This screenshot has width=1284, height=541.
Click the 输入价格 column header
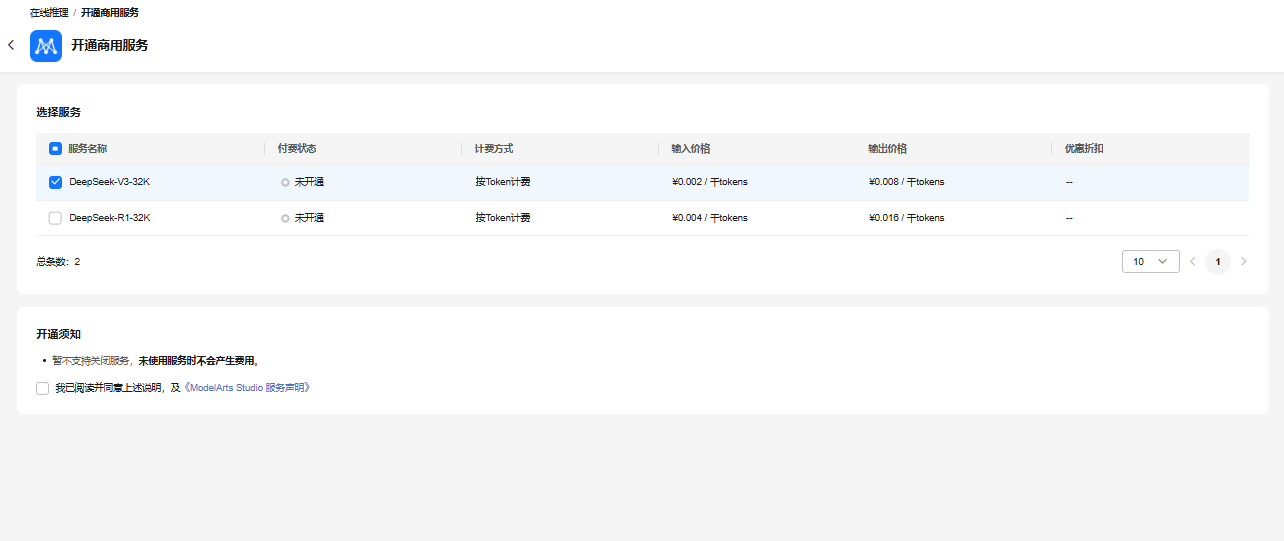click(x=691, y=148)
